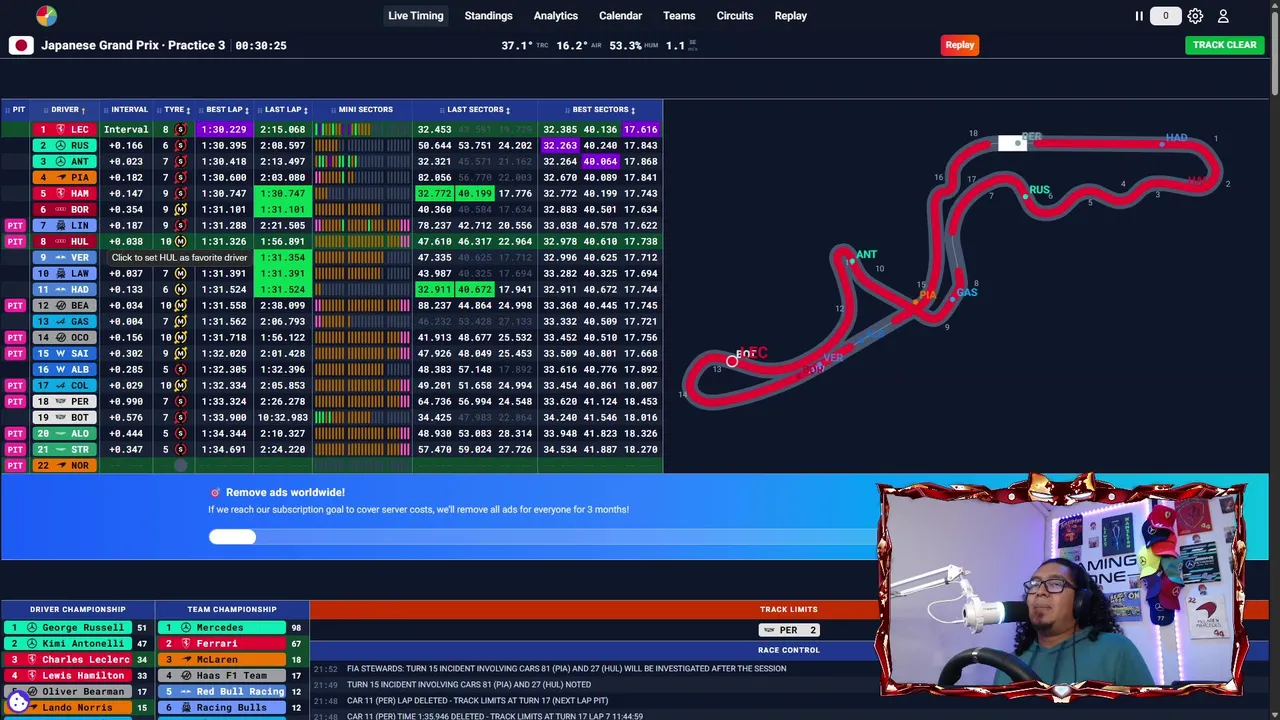Click HAD marker on track map
The image size is (1280, 720).
(1176, 138)
